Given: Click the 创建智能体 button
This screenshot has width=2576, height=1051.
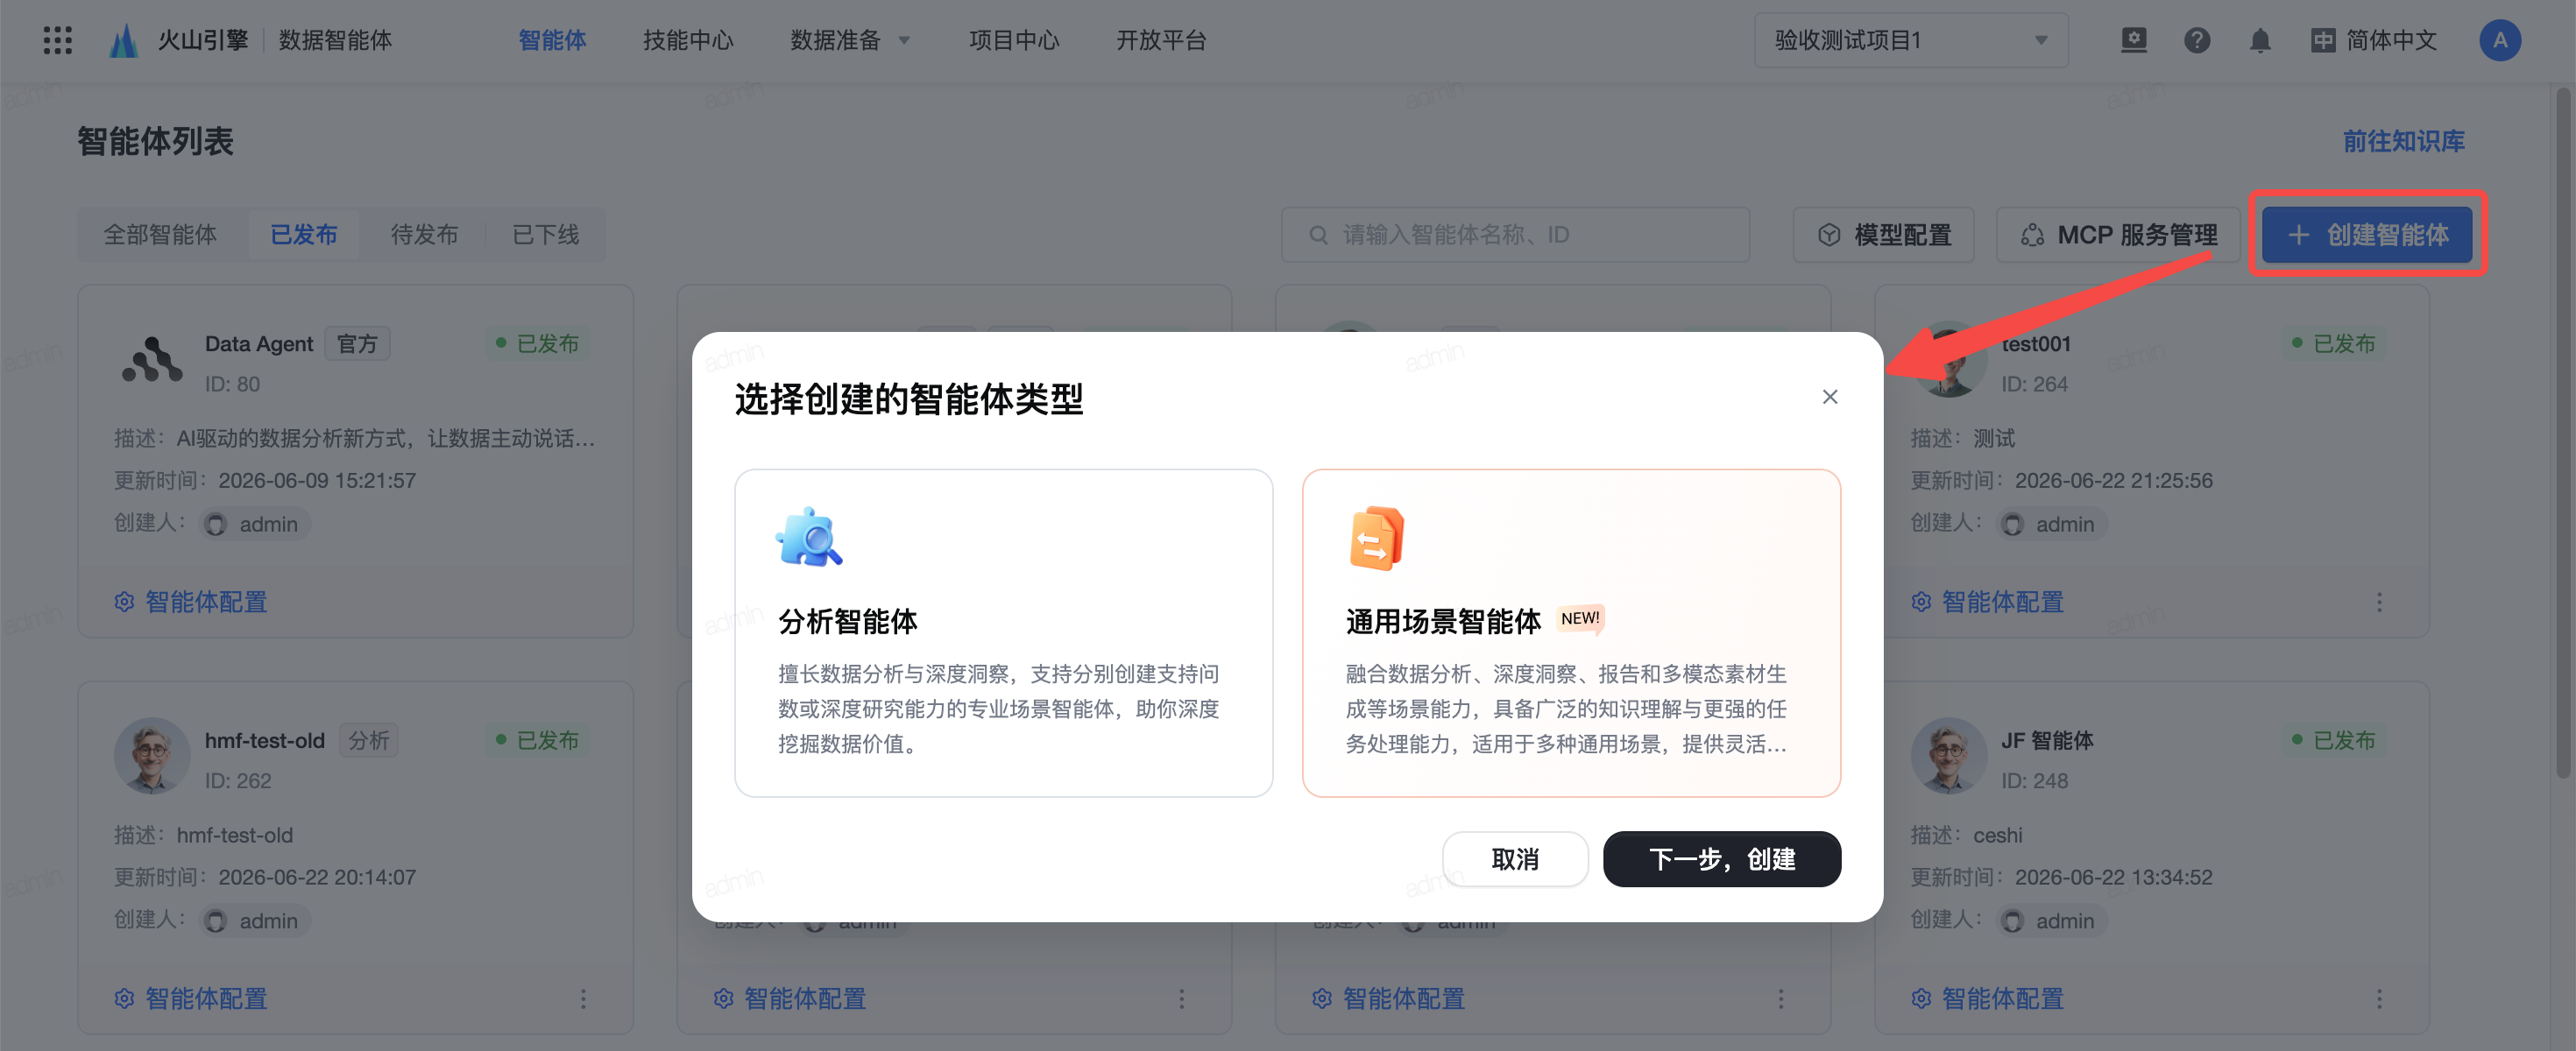Looking at the screenshot, I should [x=2366, y=234].
